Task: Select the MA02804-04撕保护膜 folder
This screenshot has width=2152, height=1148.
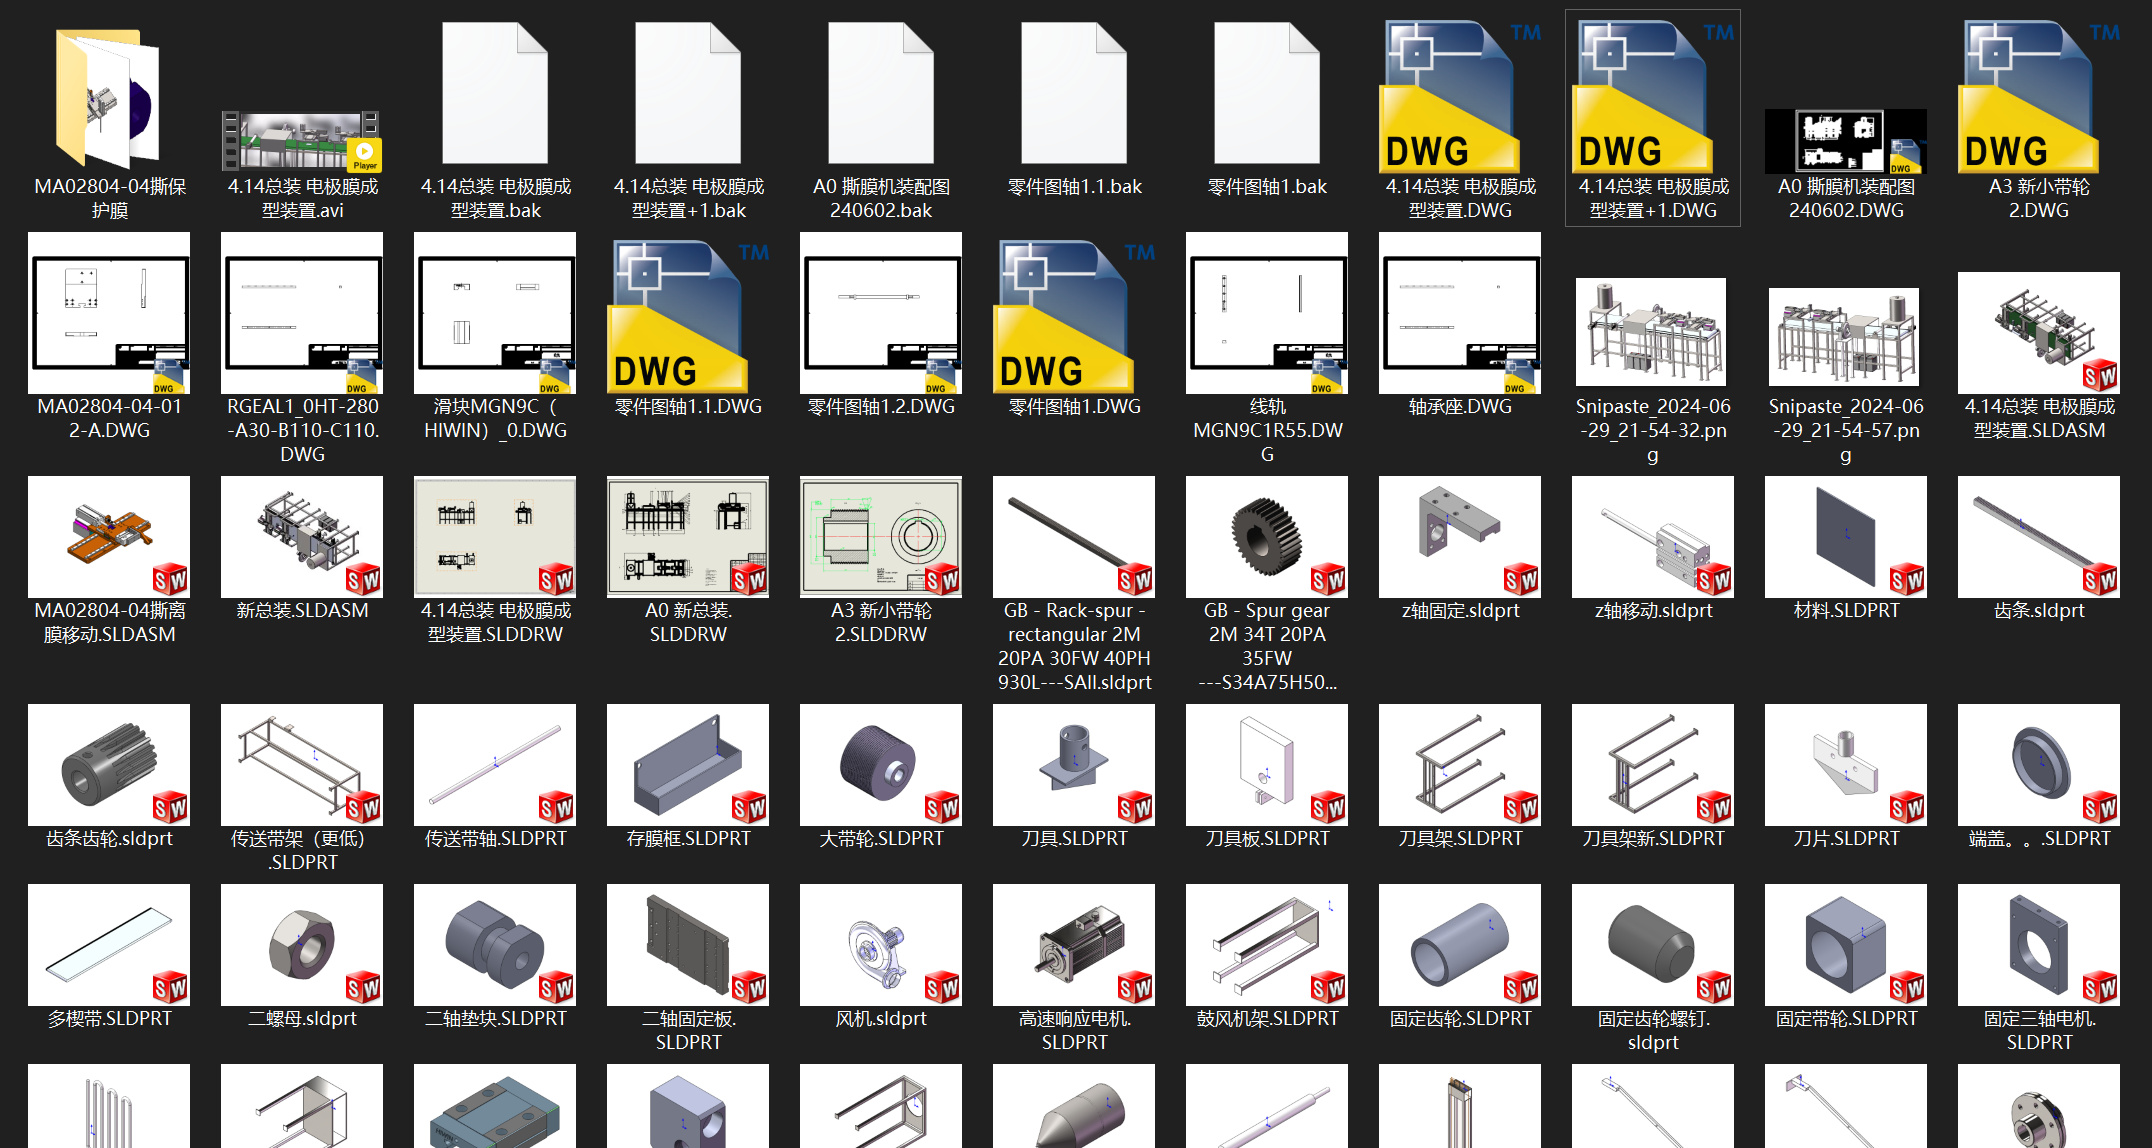Action: (x=108, y=98)
